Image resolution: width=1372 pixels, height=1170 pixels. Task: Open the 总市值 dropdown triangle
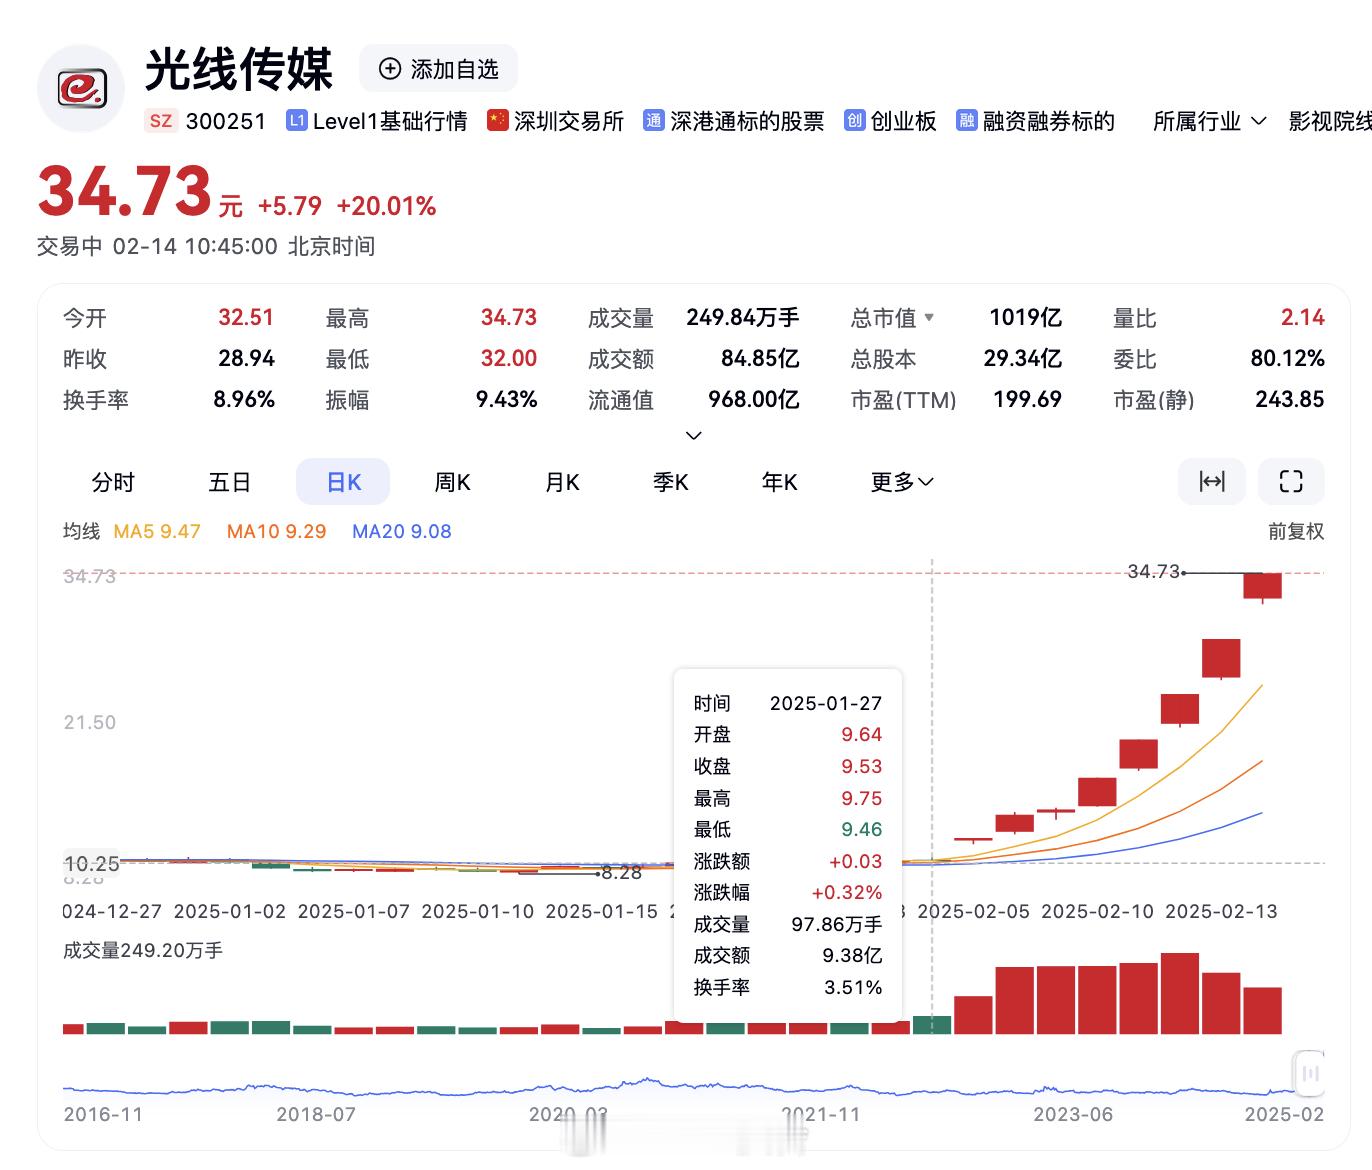(929, 317)
